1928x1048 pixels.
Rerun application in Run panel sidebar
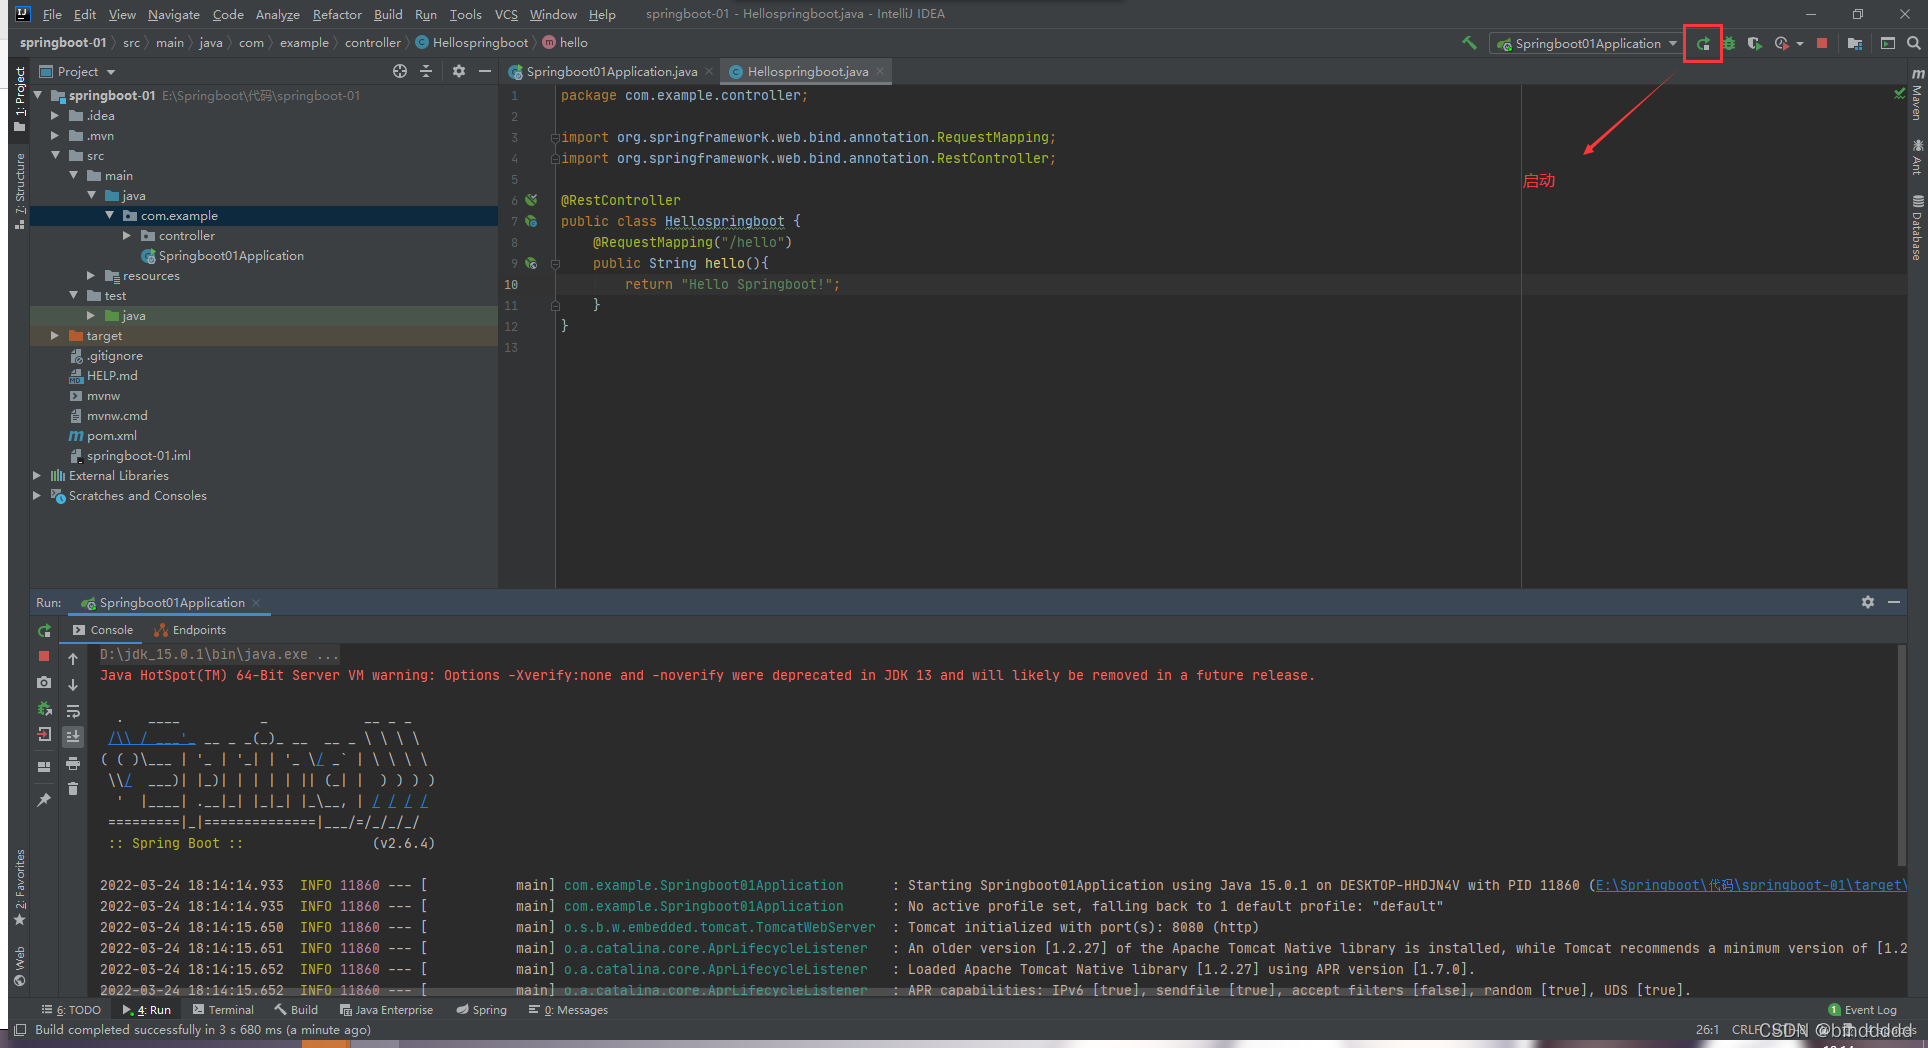click(44, 631)
